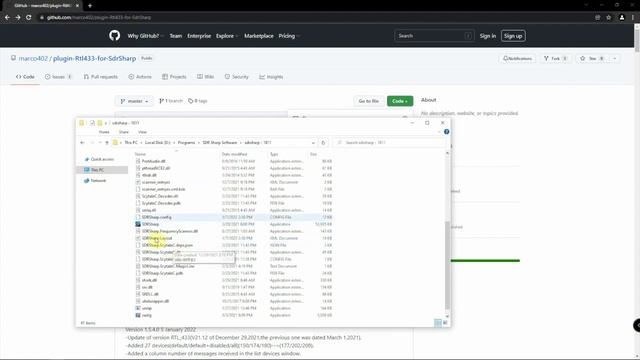Open the star list dropdown arrow
This screenshot has width=640, height=360.
[614, 58]
